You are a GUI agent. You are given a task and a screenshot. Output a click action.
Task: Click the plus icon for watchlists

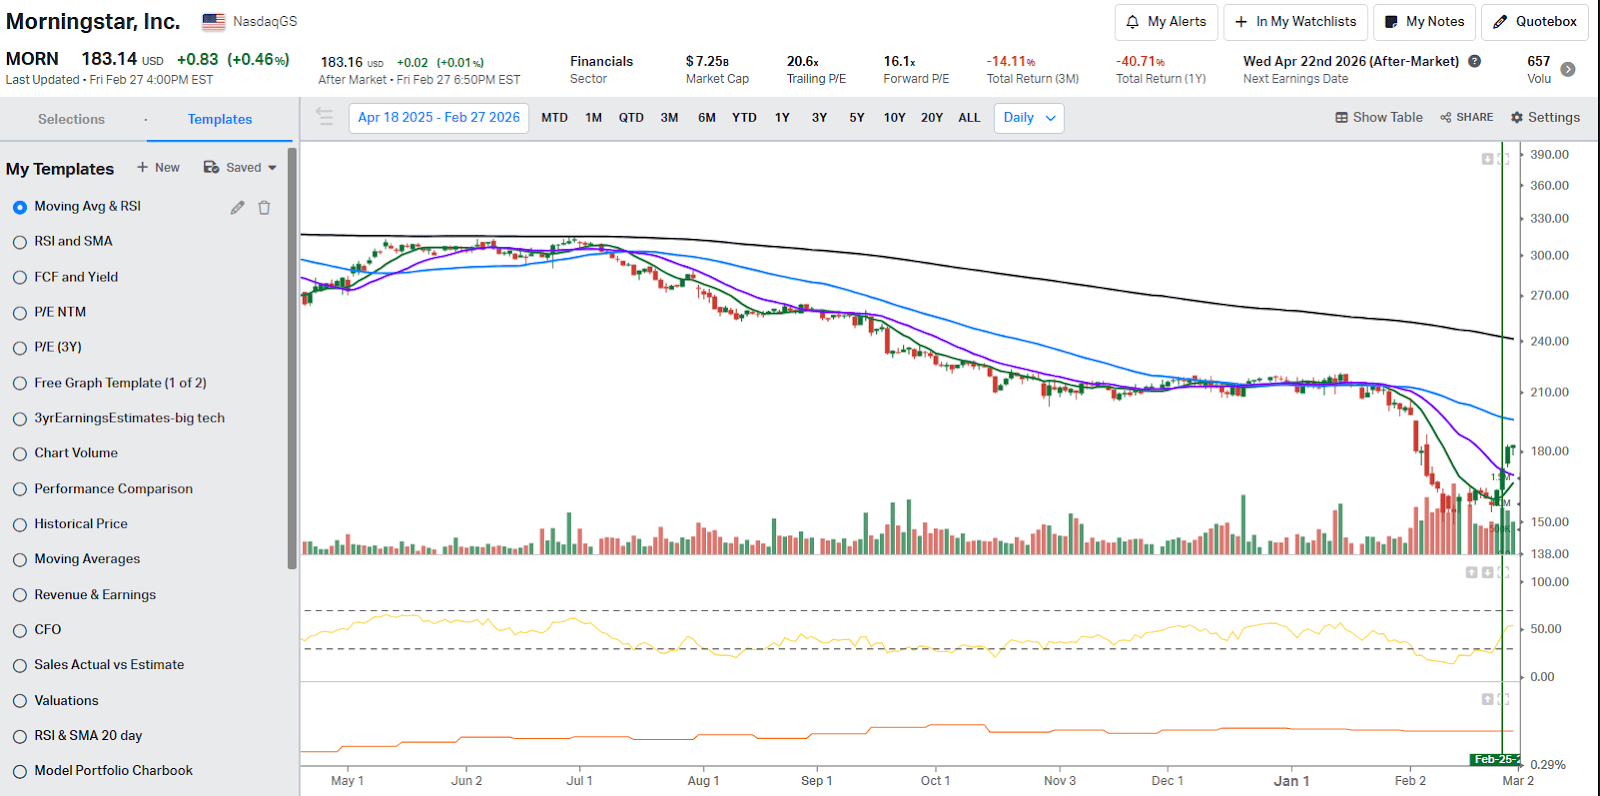coord(1241,22)
